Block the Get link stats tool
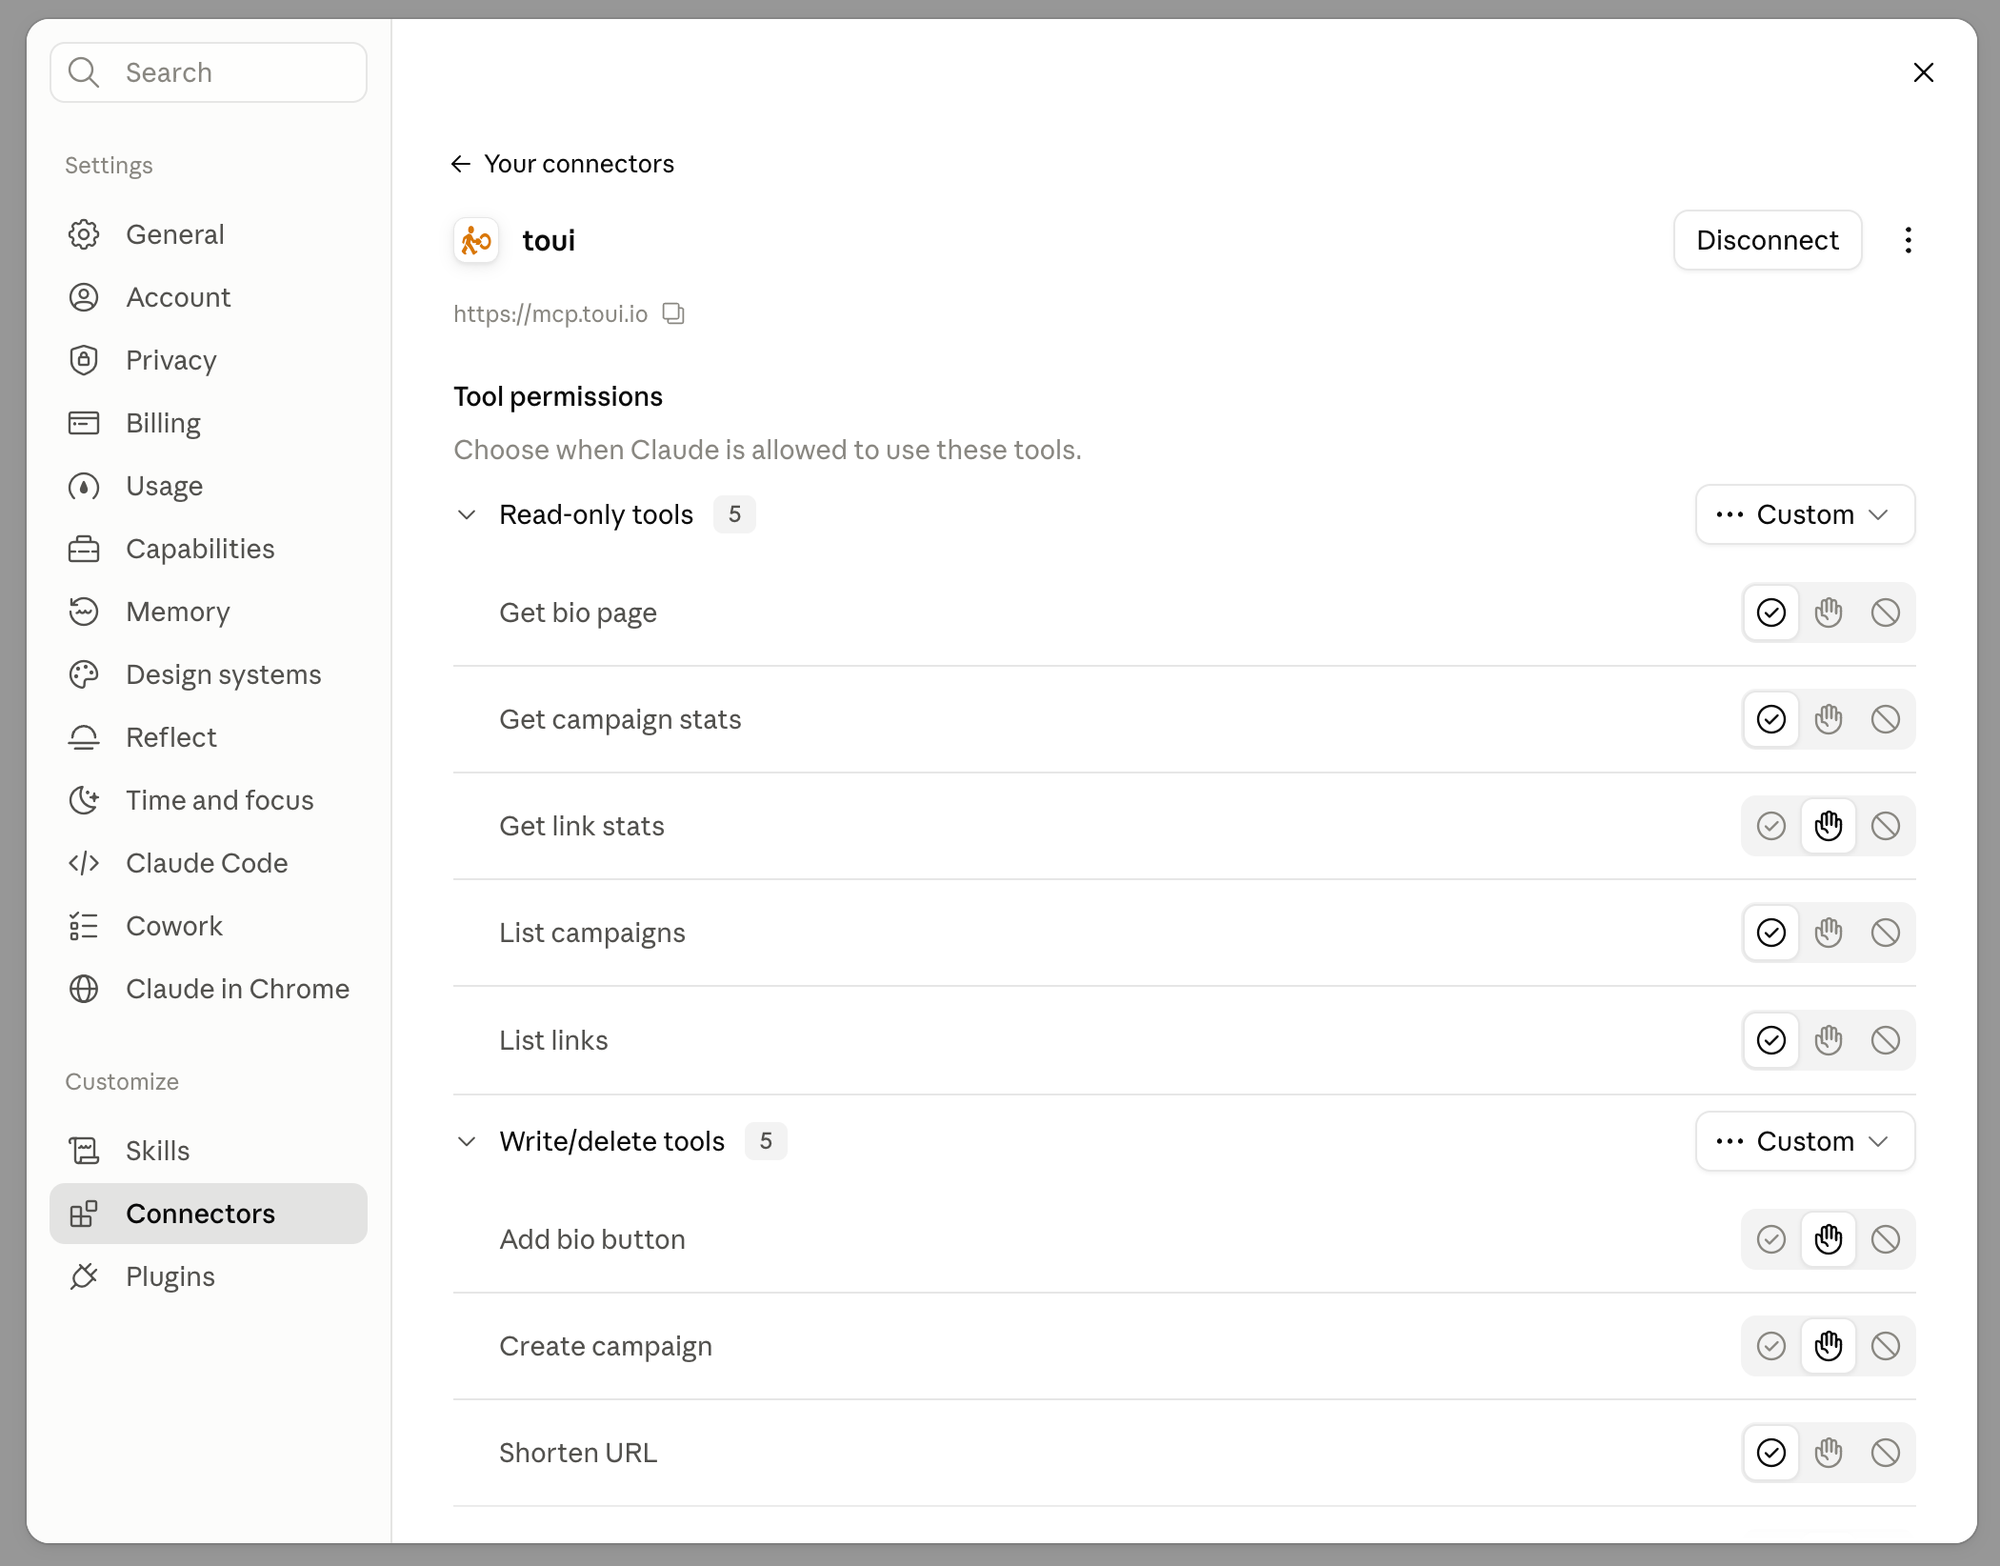This screenshot has width=2000, height=1566. 1885,826
